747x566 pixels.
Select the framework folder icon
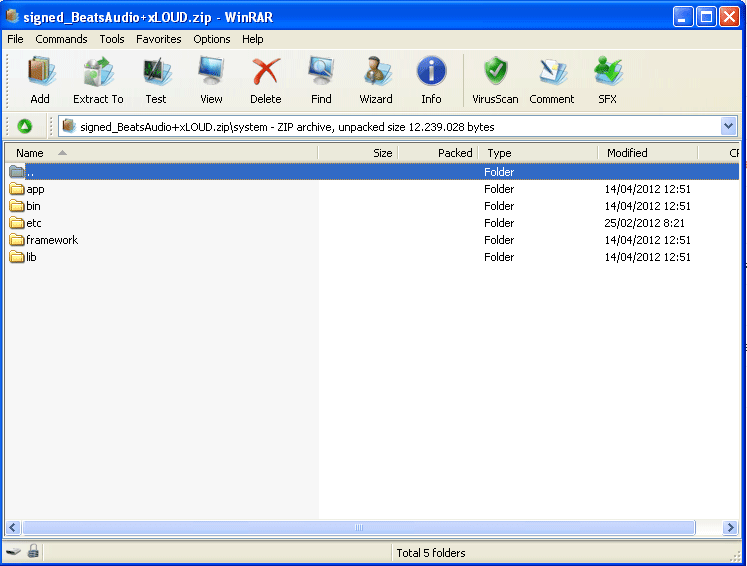point(17,240)
